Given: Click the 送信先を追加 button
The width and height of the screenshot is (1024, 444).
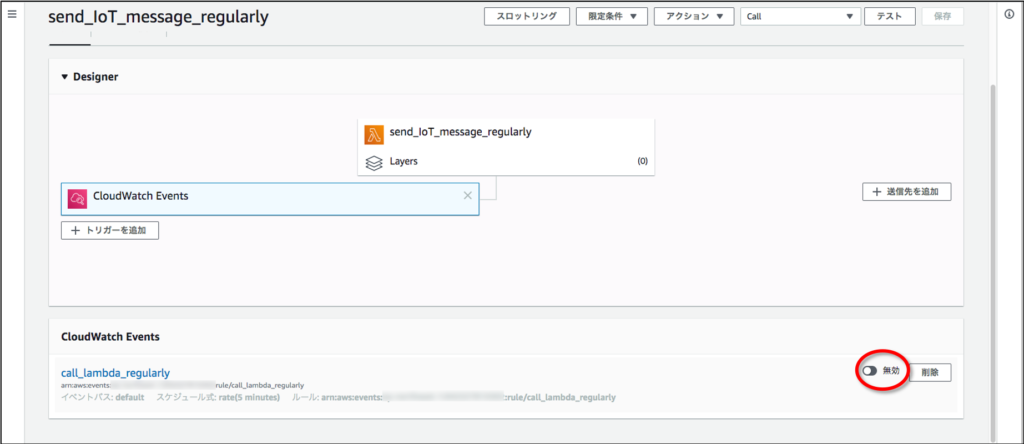Looking at the screenshot, I should point(906,191).
